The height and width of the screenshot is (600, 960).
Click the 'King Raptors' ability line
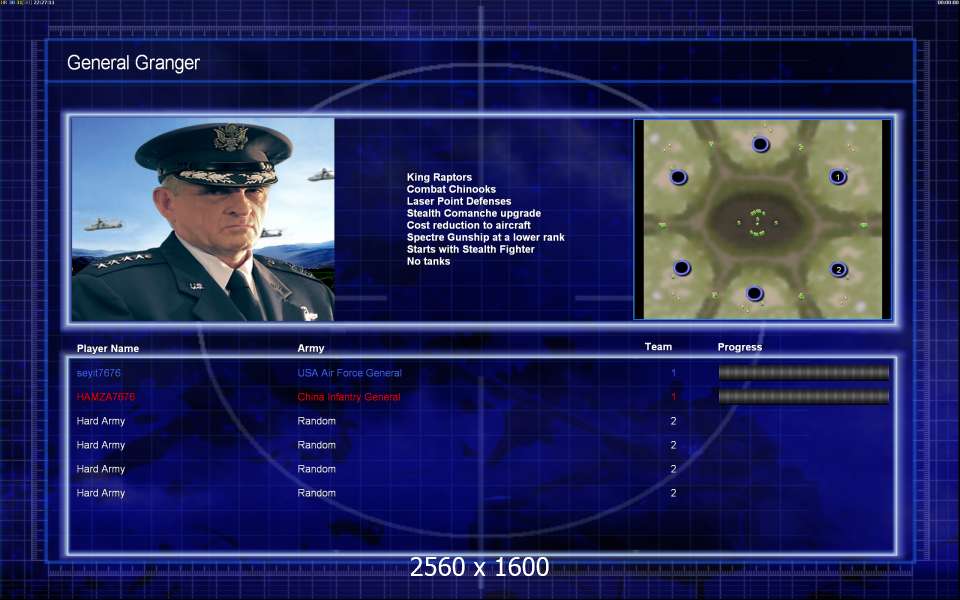click(x=439, y=177)
